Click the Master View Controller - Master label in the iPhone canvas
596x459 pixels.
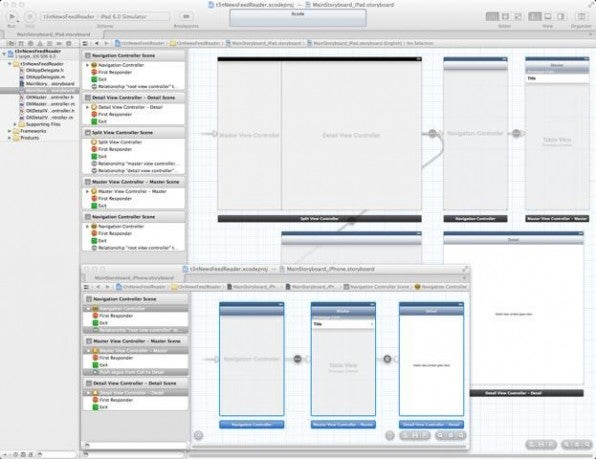(343, 424)
